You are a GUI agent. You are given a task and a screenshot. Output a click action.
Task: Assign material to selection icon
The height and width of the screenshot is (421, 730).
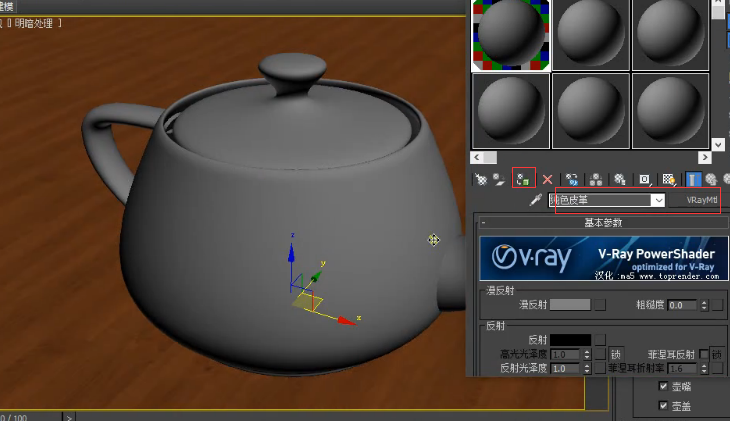(x=523, y=179)
